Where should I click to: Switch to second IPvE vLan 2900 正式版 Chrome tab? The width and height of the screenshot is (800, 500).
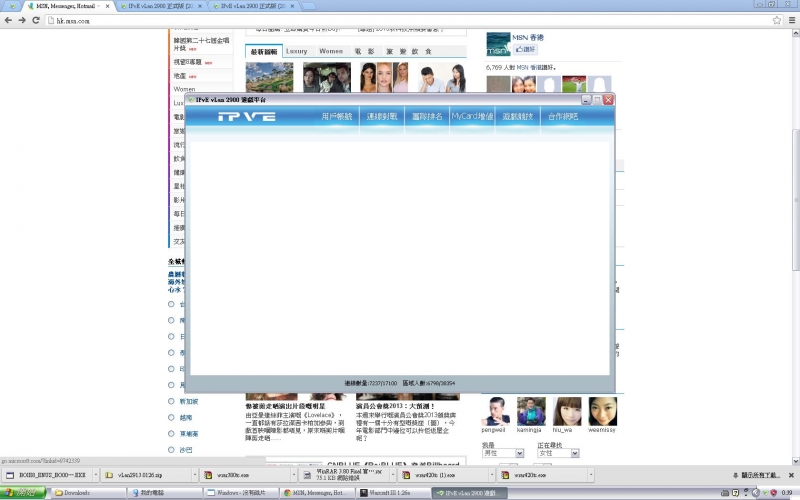coord(253,6)
